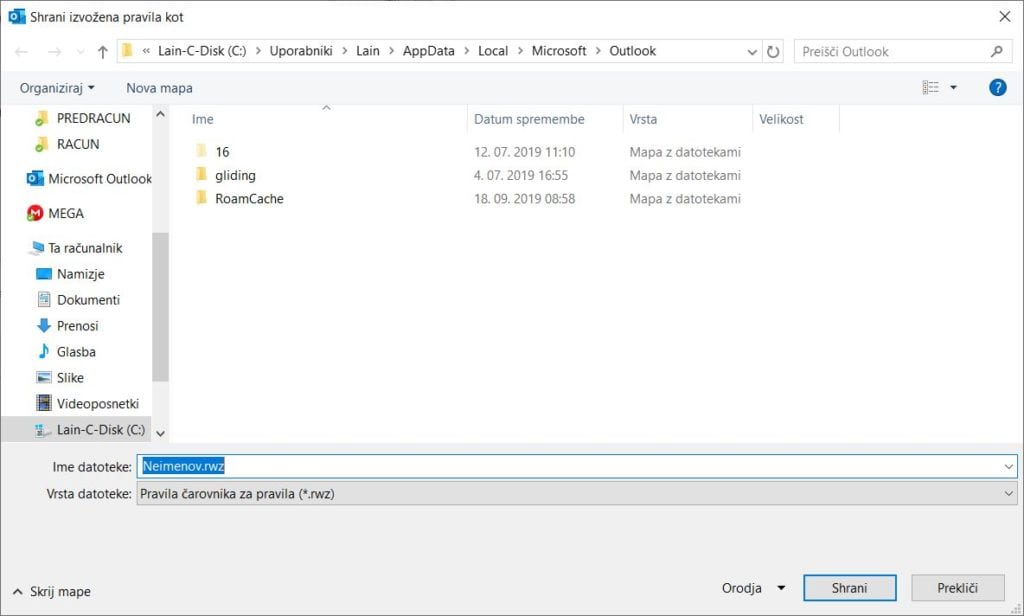Click the Slike pictures icon
Viewport: 1024px width, 616px height.
44,378
